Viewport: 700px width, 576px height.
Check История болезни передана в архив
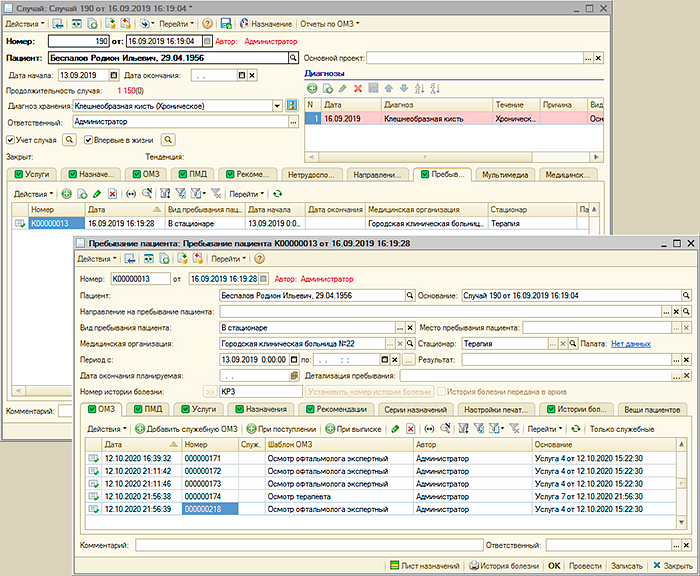[442, 391]
